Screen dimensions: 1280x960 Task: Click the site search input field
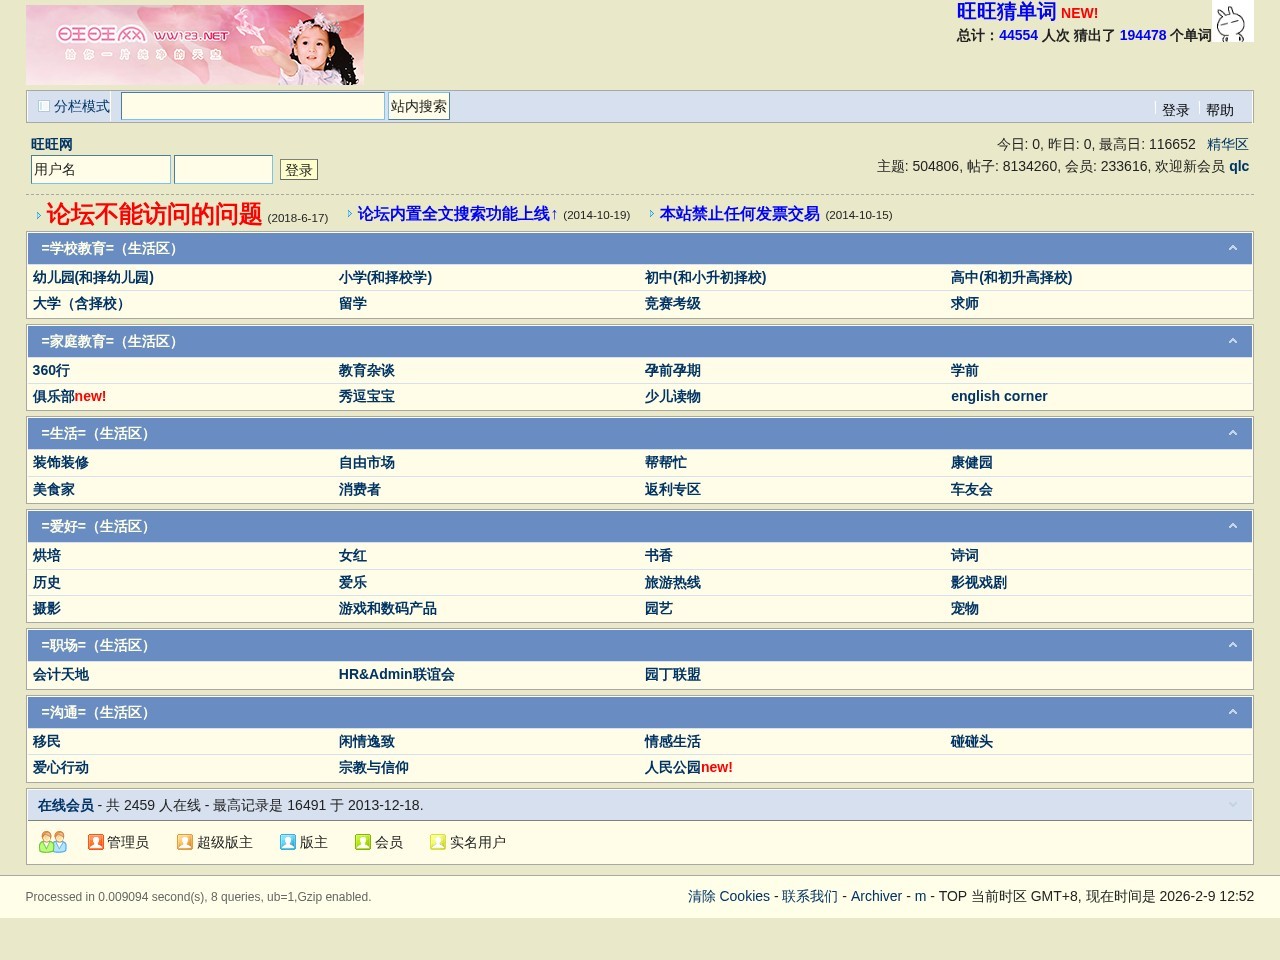253,106
